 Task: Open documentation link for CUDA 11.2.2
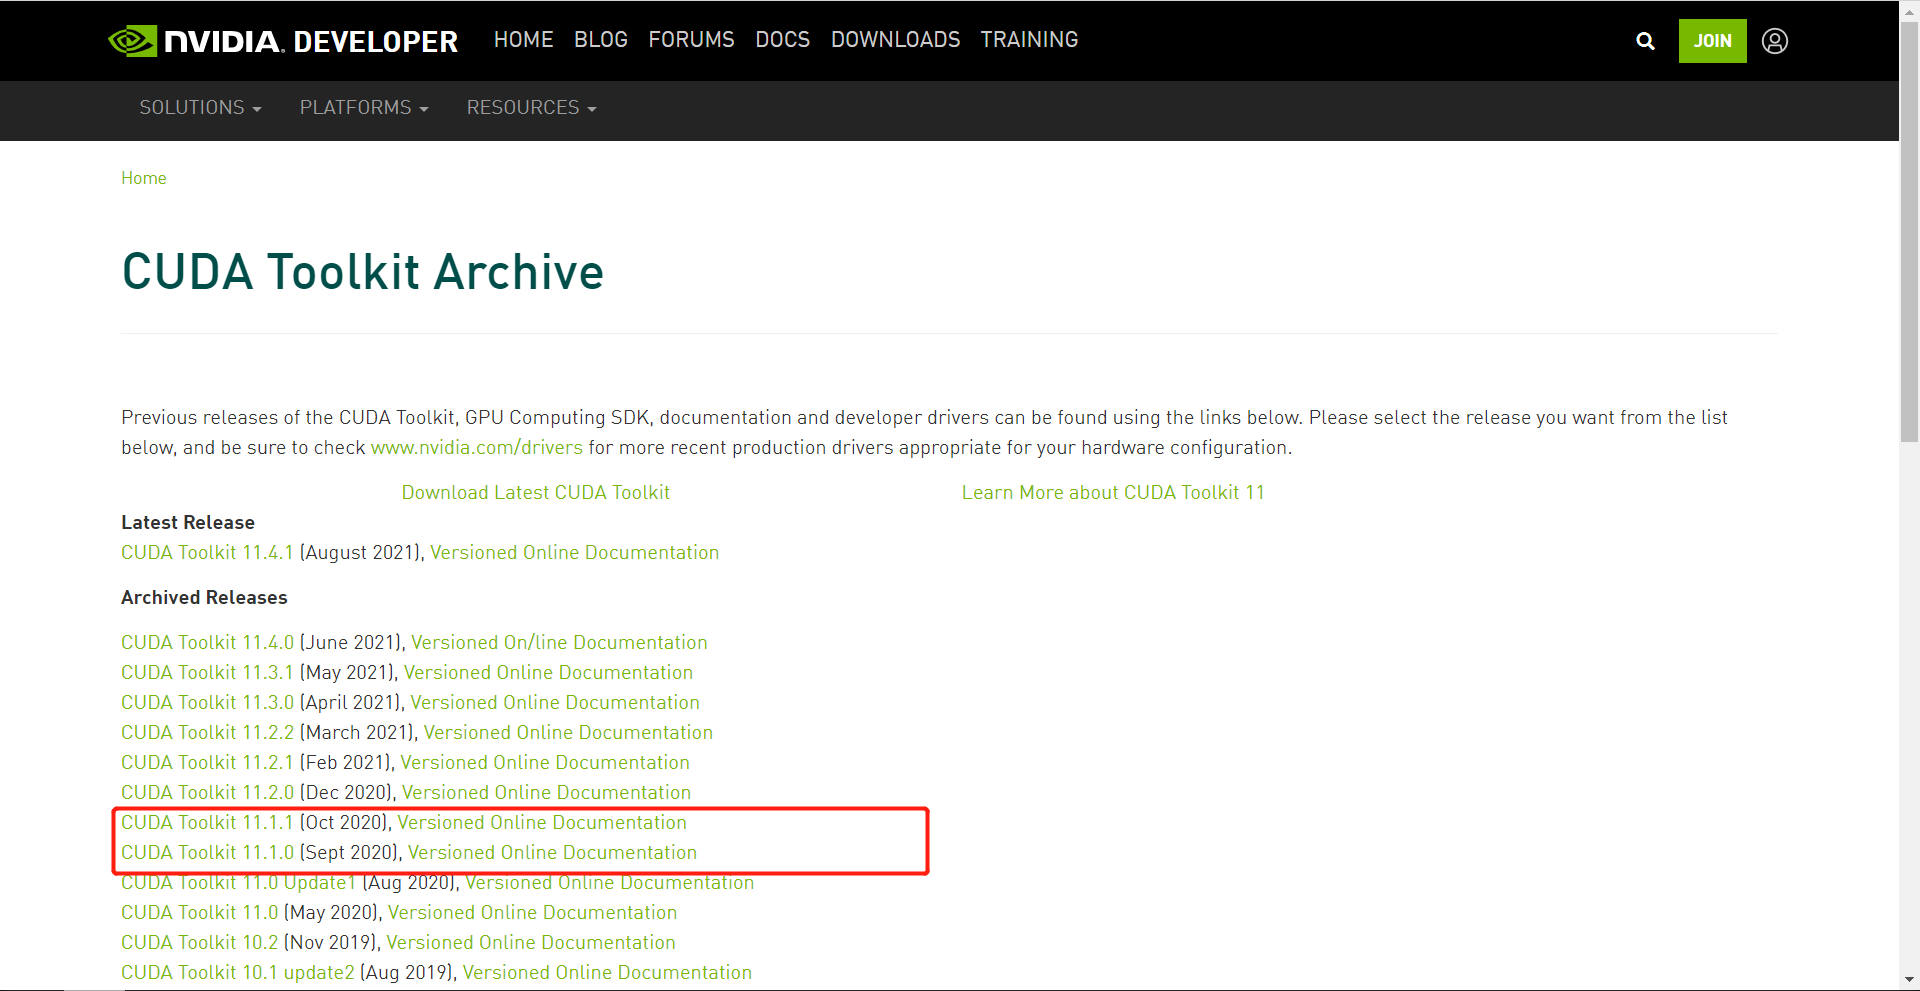click(568, 733)
